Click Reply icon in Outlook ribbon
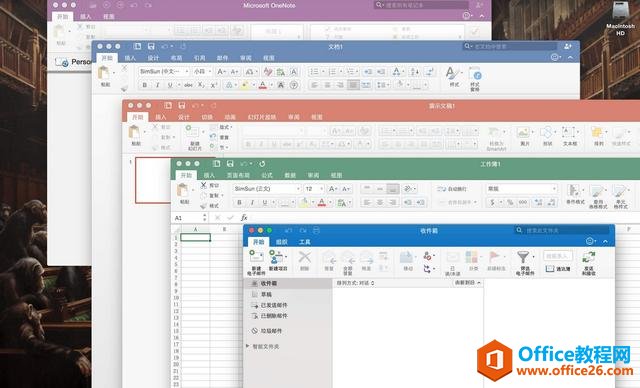 pyautogui.click(x=329, y=258)
